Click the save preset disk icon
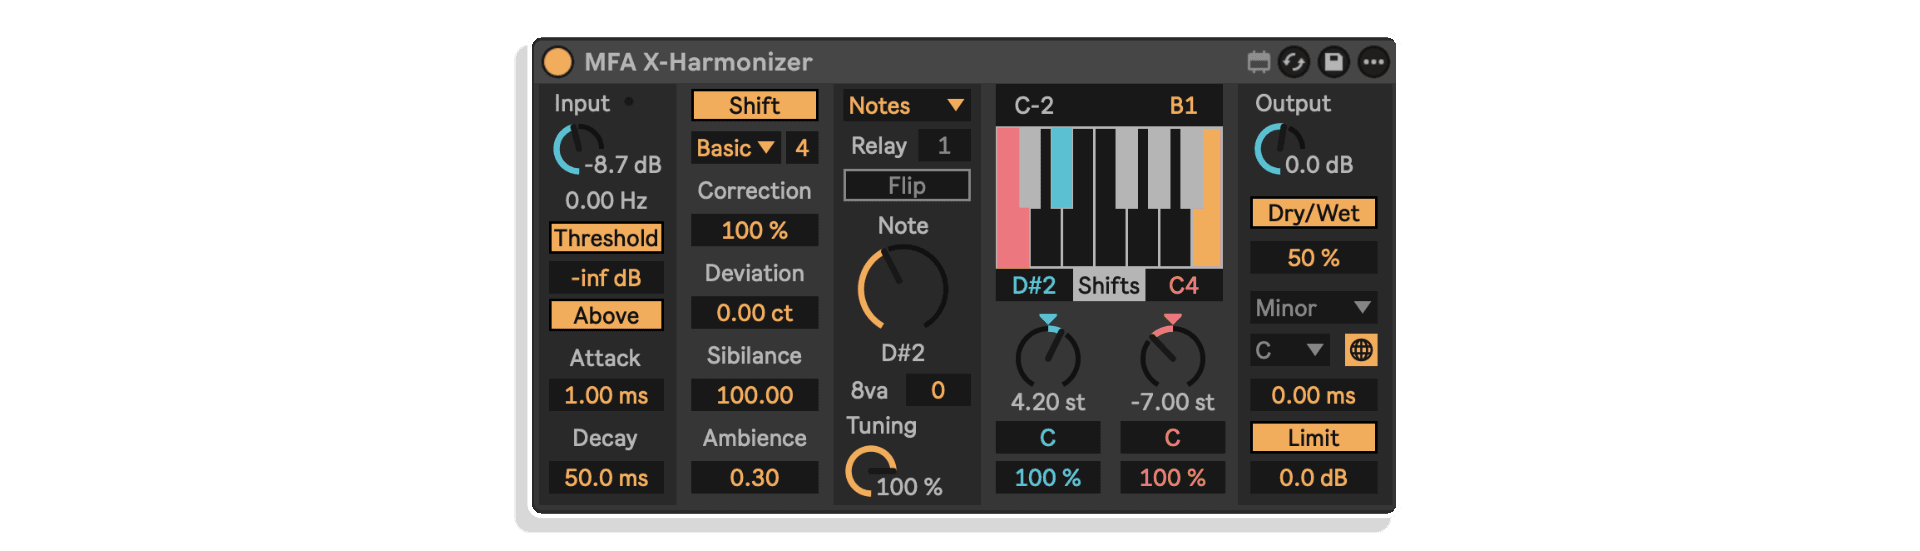 tap(1334, 62)
